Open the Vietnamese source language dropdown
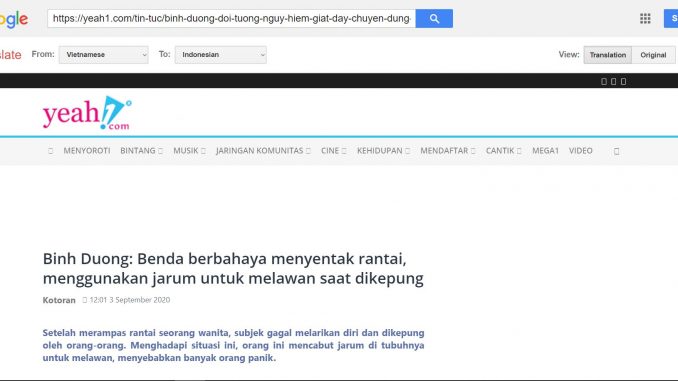Image resolution: width=678 pixels, height=381 pixels. (104, 55)
